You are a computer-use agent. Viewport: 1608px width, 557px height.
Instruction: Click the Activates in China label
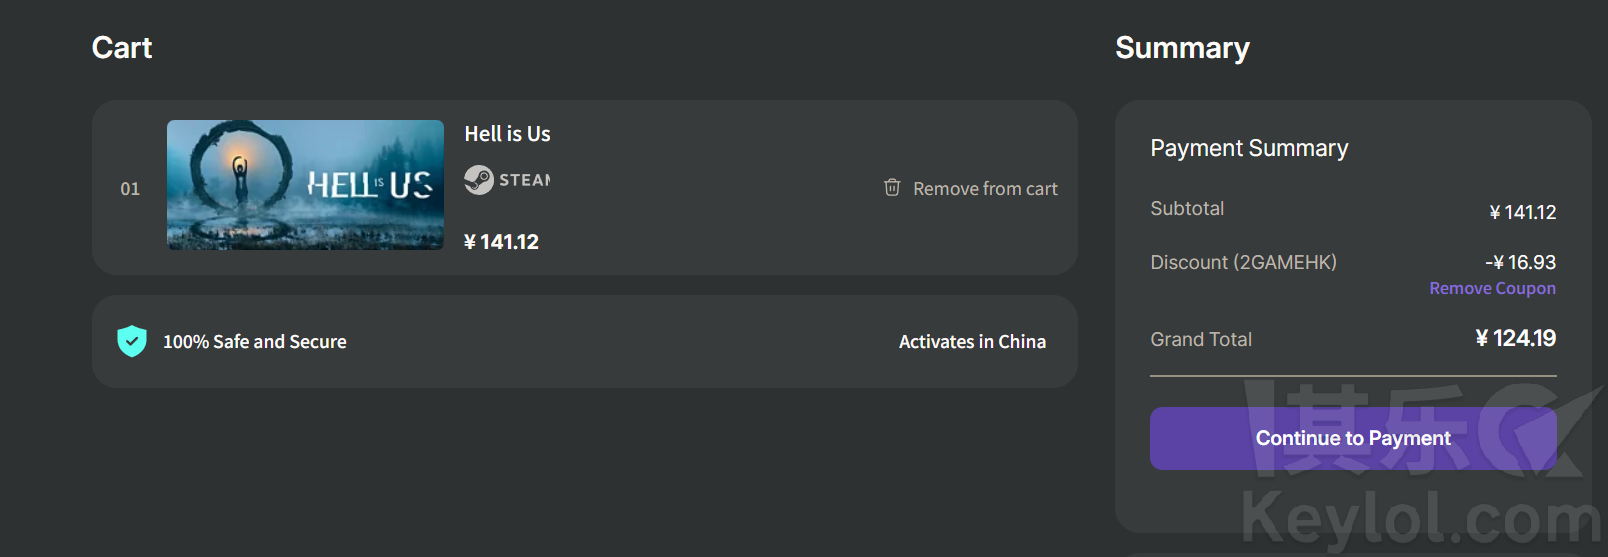pyautogui.click(x=972, y=342)
